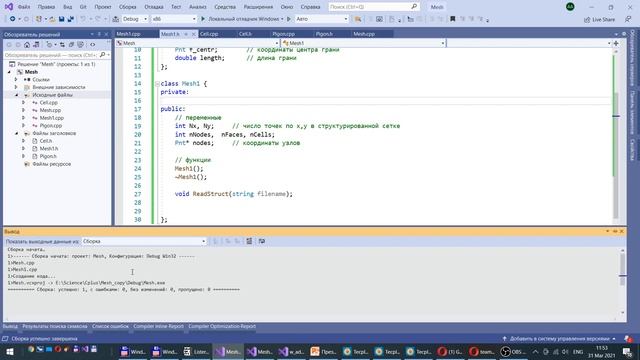Collapse the Файлы заголовков folder
Viewport: 640px width, 360px height.
point(17,133)
